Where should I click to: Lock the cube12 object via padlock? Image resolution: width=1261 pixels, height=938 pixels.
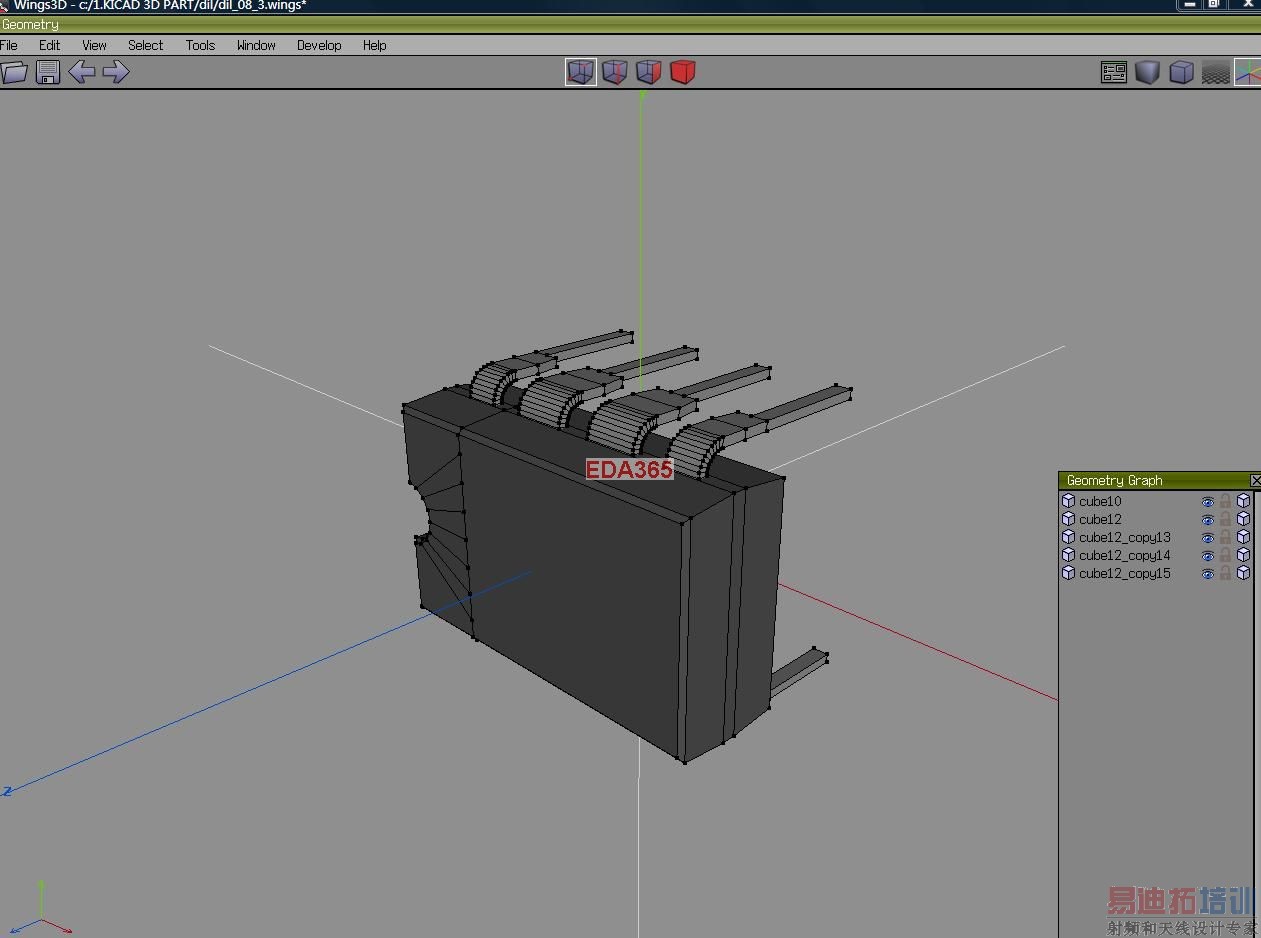pyautogui.click(x=1225, y=520)
